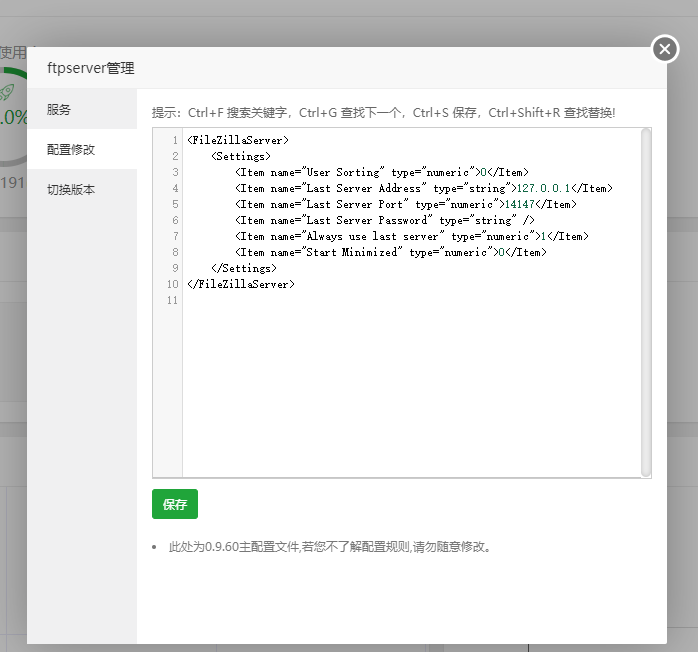Click line number 5 in the gutter
Viewport: 698px width, 652px height.
pos(175,204)
